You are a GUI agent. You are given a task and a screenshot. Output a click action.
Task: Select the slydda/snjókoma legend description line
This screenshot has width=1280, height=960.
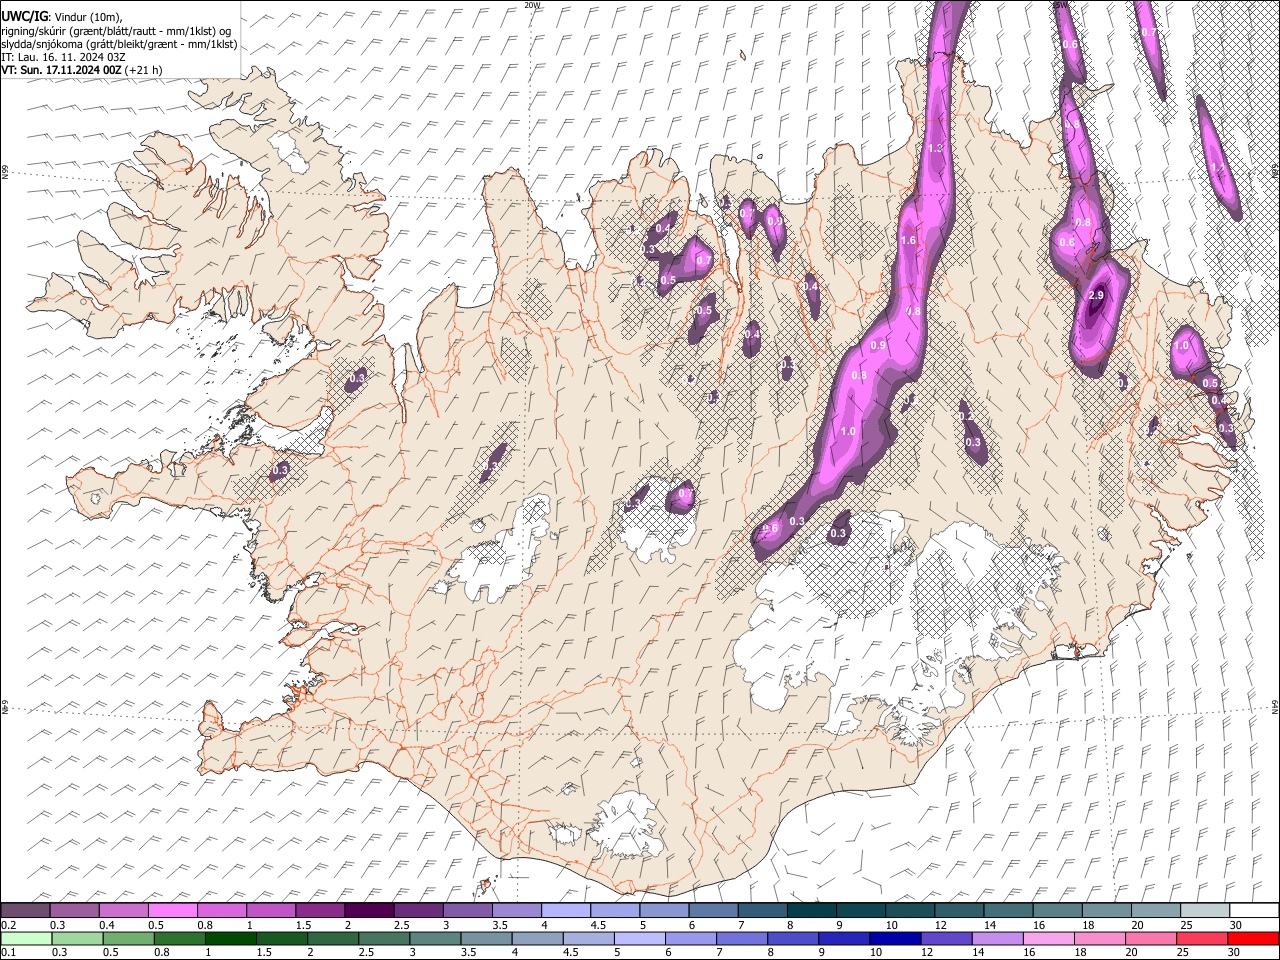point(119,44)
